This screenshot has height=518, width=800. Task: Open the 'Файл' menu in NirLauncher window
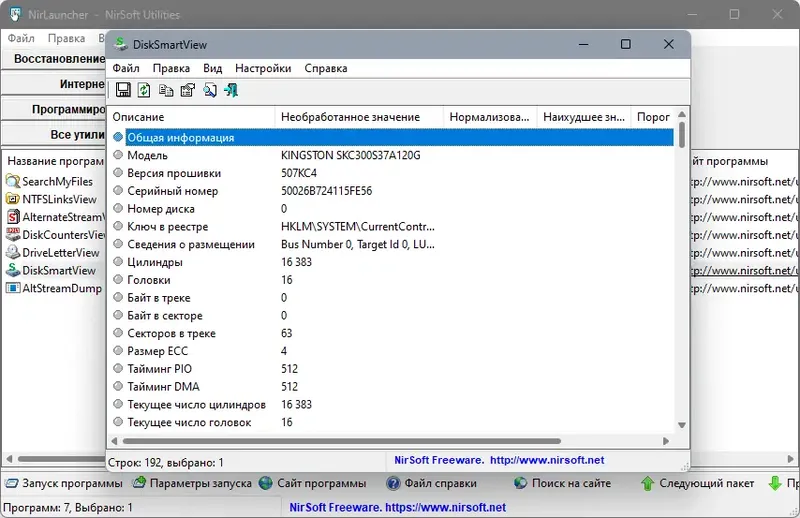tap(21, 38)
